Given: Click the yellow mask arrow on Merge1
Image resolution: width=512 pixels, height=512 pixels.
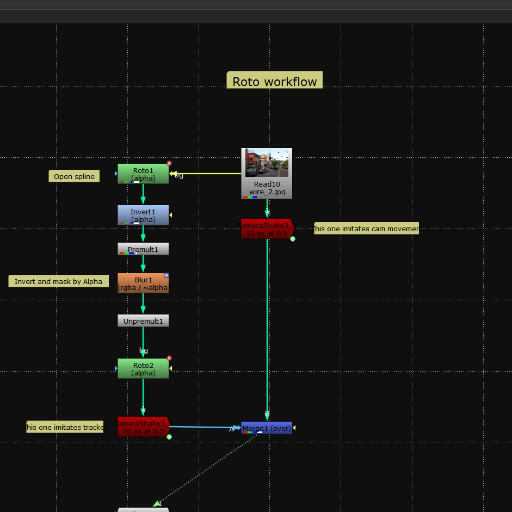Looking at the screenshot, I should [294, 428].
